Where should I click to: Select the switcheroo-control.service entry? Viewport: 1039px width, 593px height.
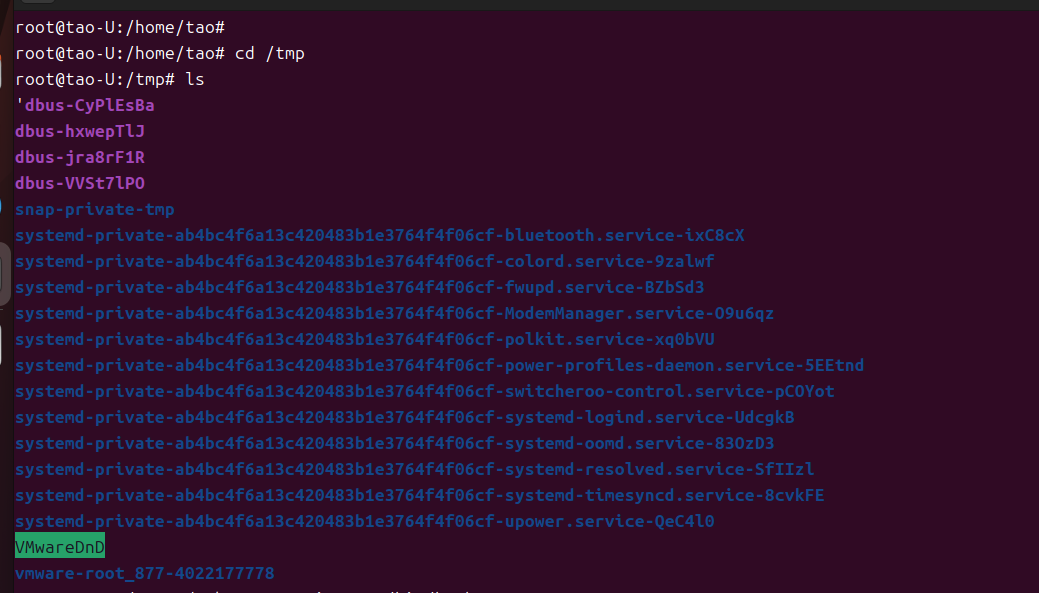[424, 391]
